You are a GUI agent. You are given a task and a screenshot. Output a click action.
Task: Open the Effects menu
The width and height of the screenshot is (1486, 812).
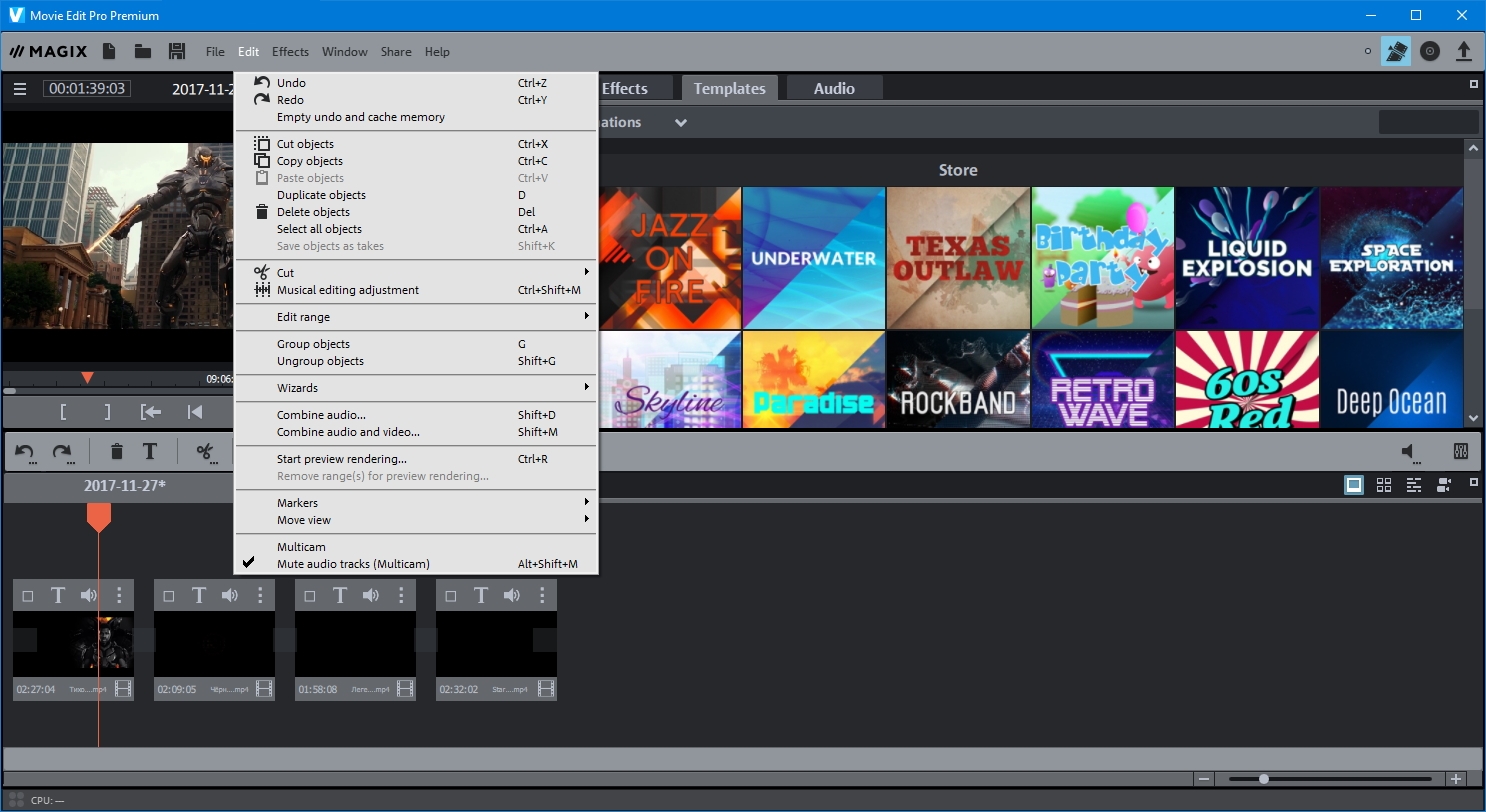[290, 52]
